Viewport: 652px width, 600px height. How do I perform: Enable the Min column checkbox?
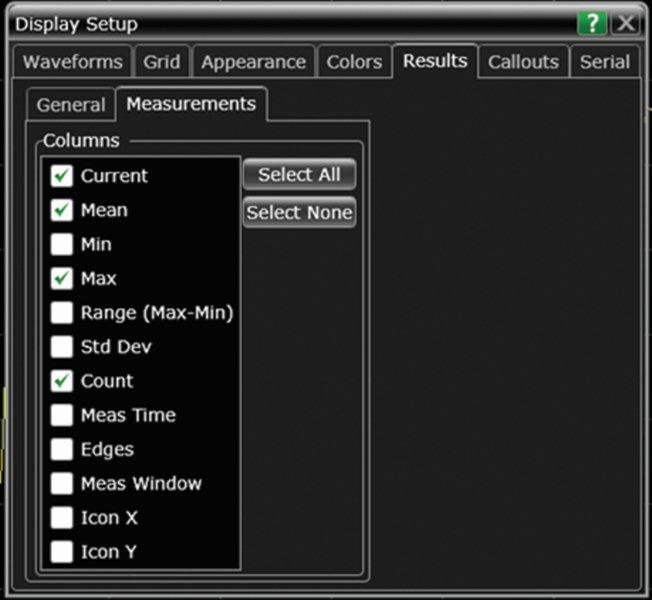pos(62,244)
